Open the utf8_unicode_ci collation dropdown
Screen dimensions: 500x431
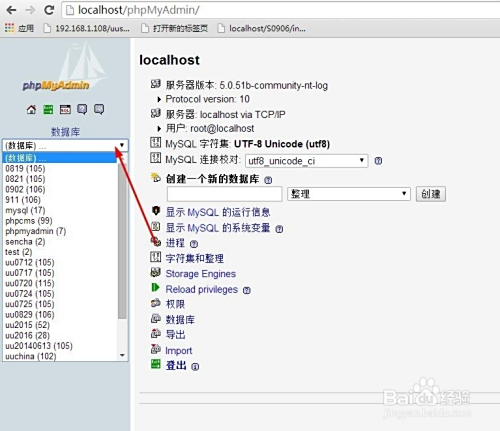[306, 161]
